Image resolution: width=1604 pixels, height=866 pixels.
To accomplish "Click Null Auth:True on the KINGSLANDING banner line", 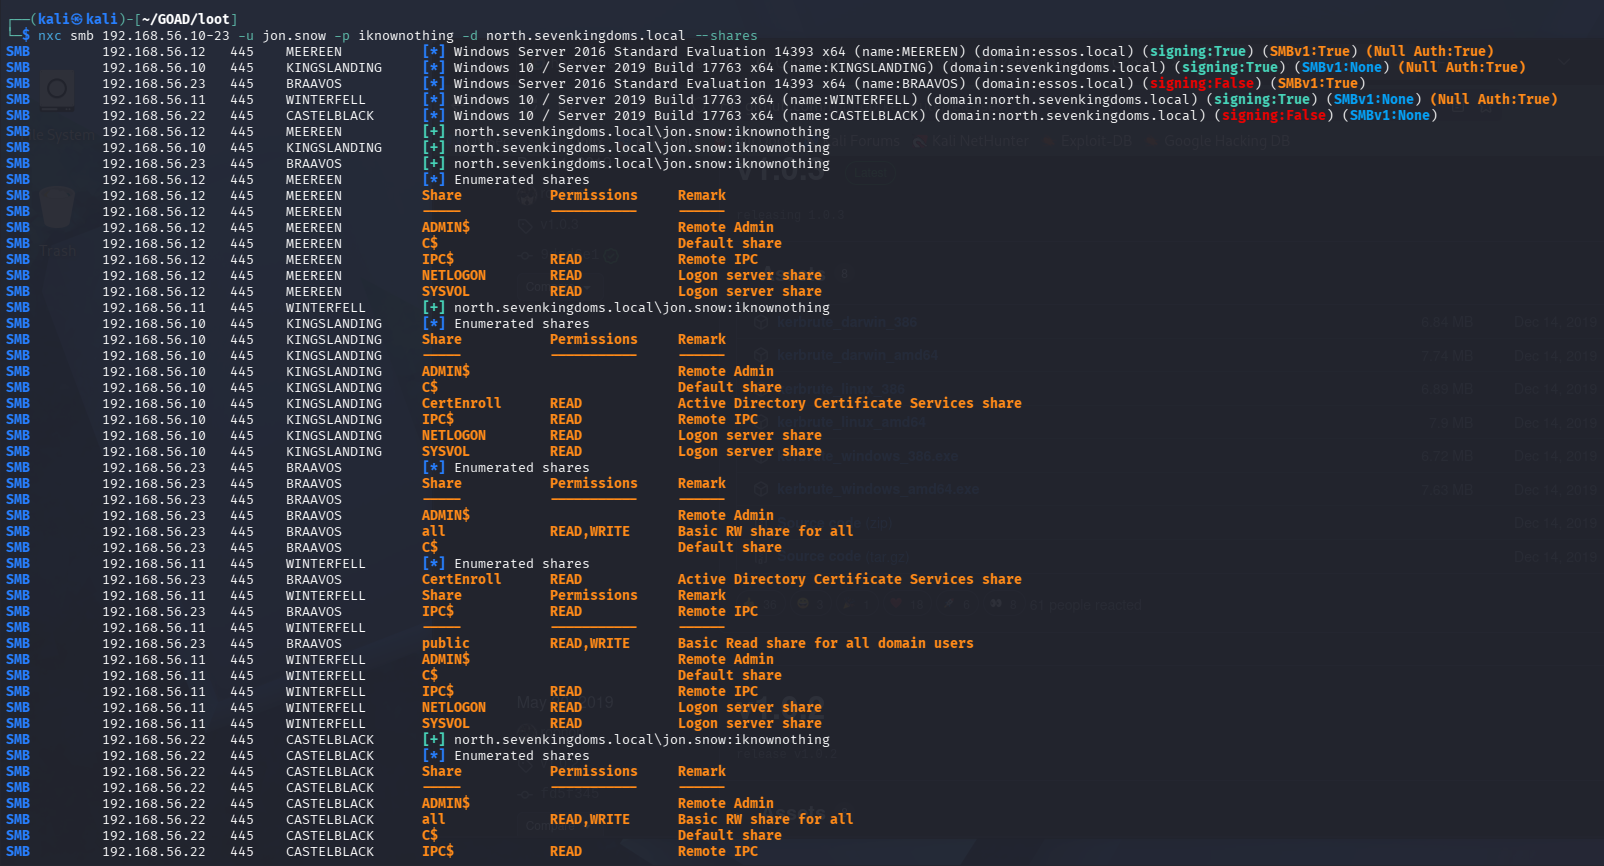I will pos(1462,67).
